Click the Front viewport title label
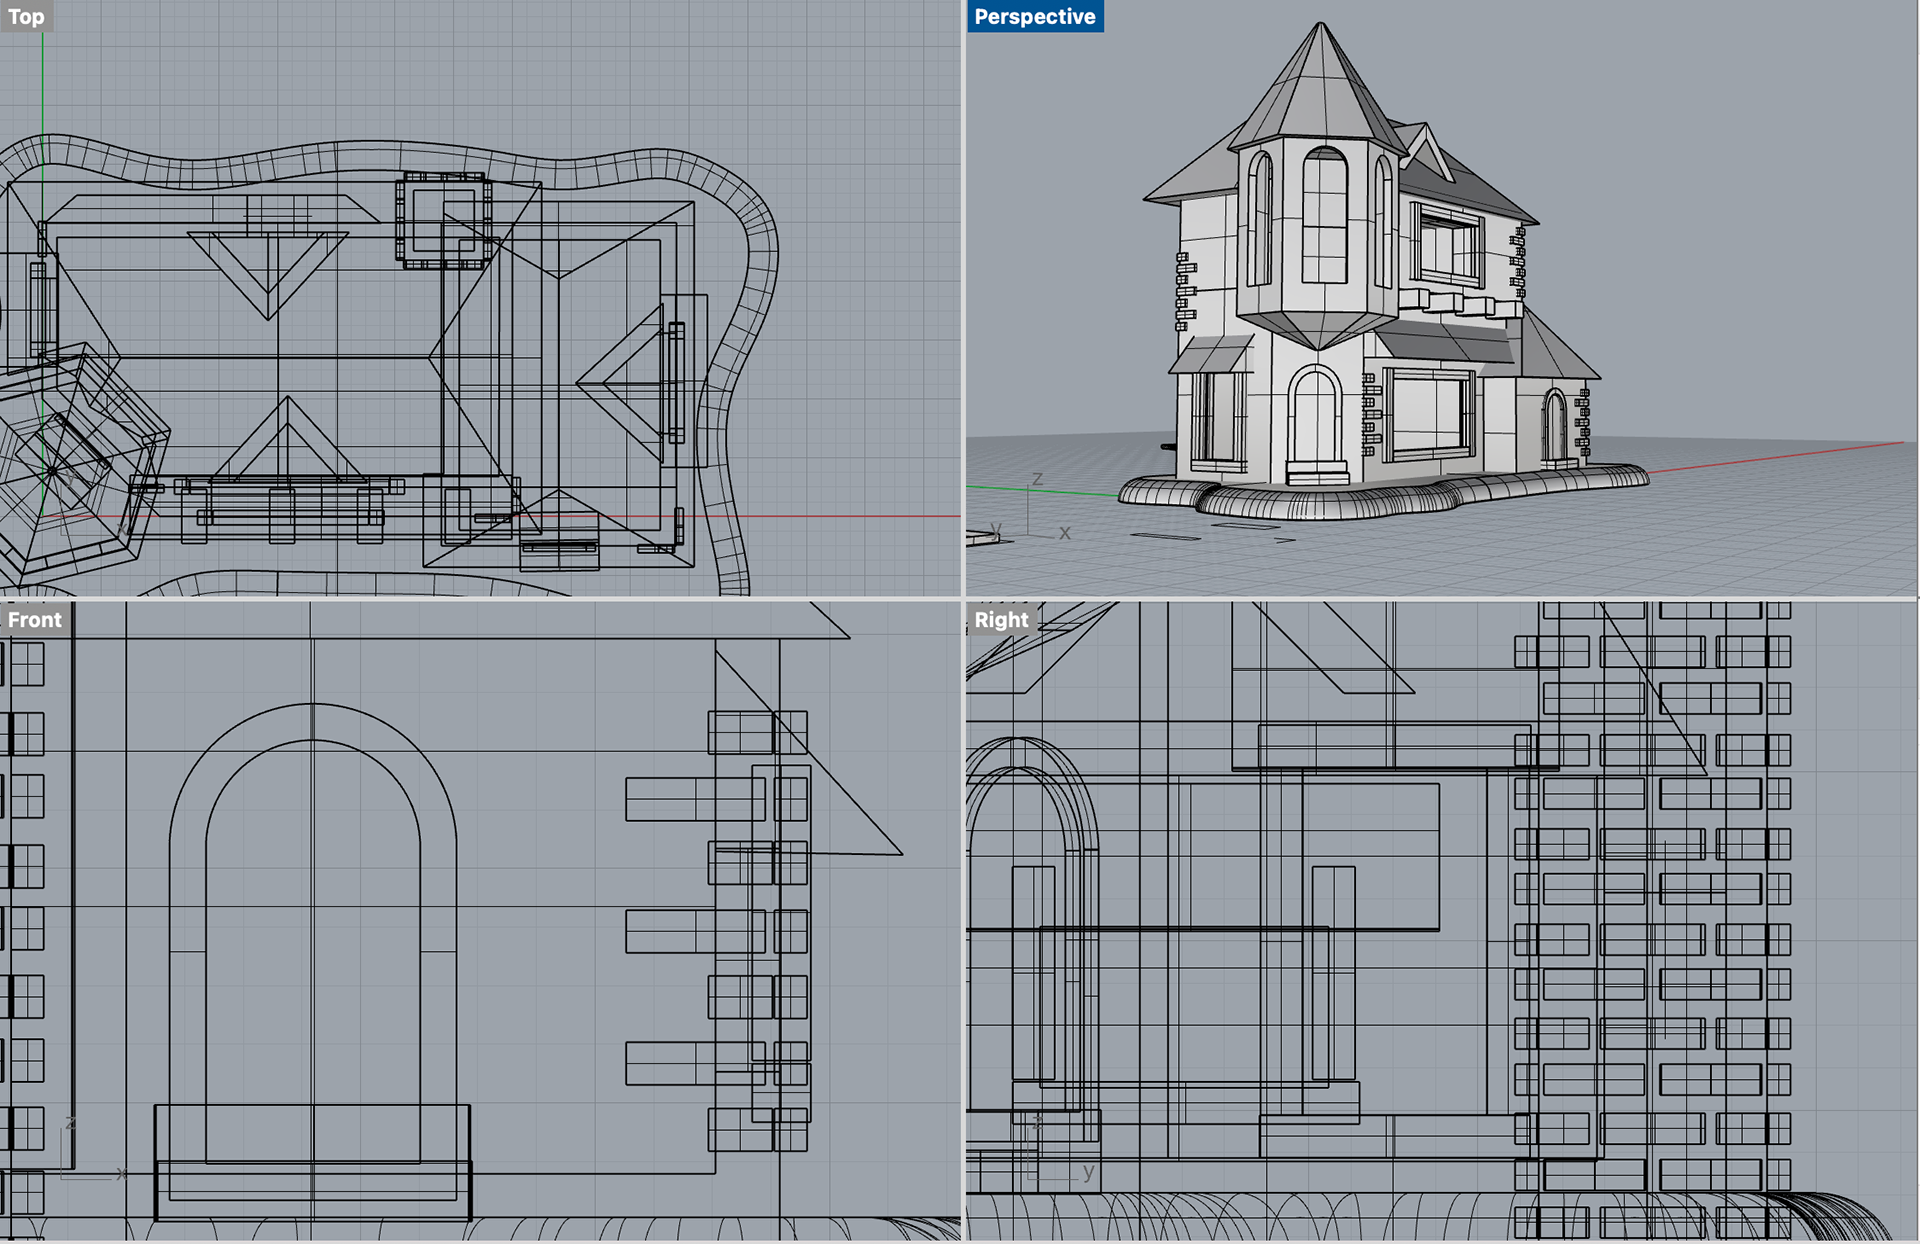This screenshot has width=1920, height=1244. click(x=35, y=620)
